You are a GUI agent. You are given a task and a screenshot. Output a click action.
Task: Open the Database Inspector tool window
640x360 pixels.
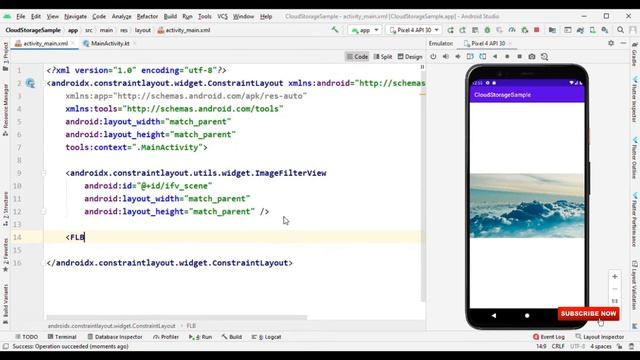click(115, 337)
